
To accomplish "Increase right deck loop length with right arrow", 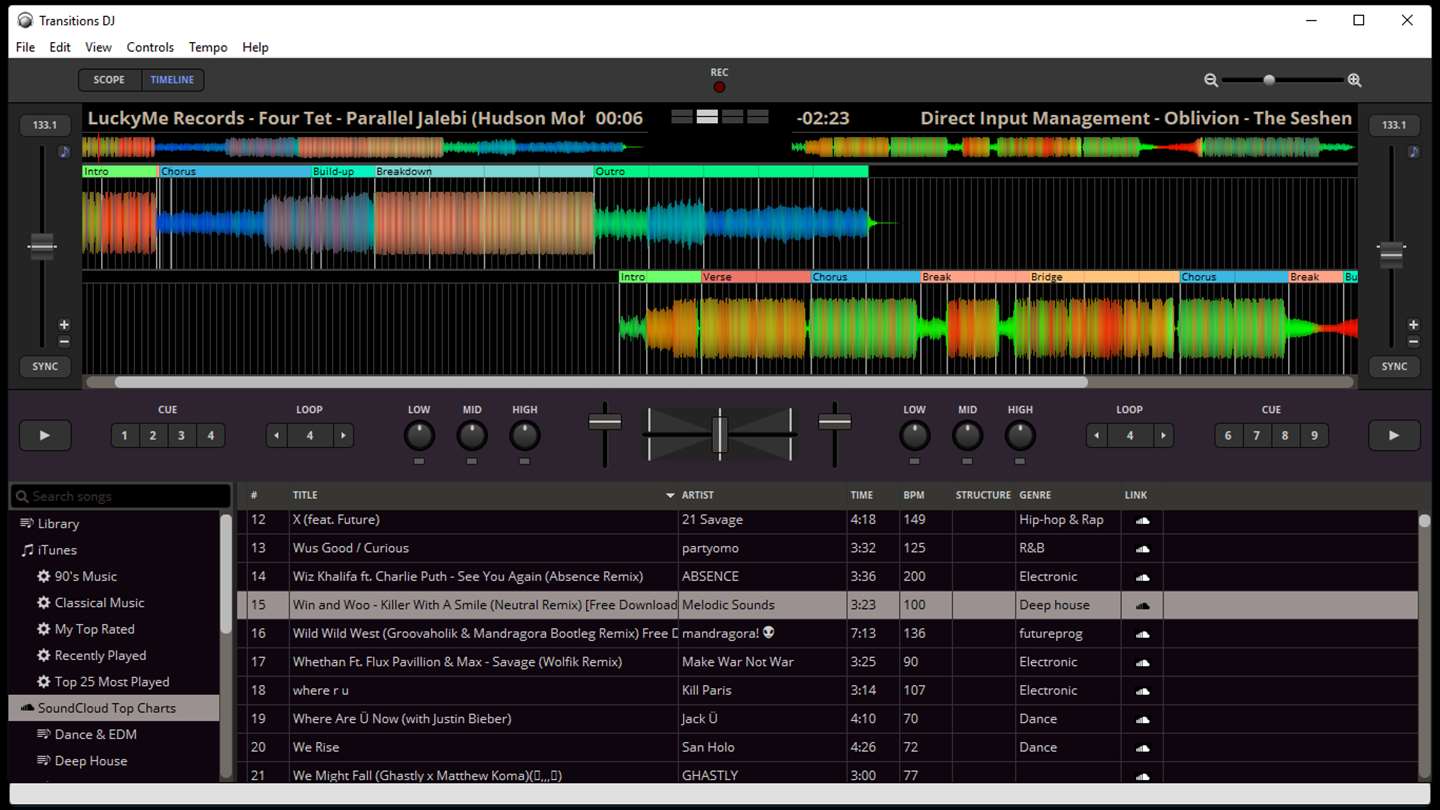I will (x=1163, y=435).
